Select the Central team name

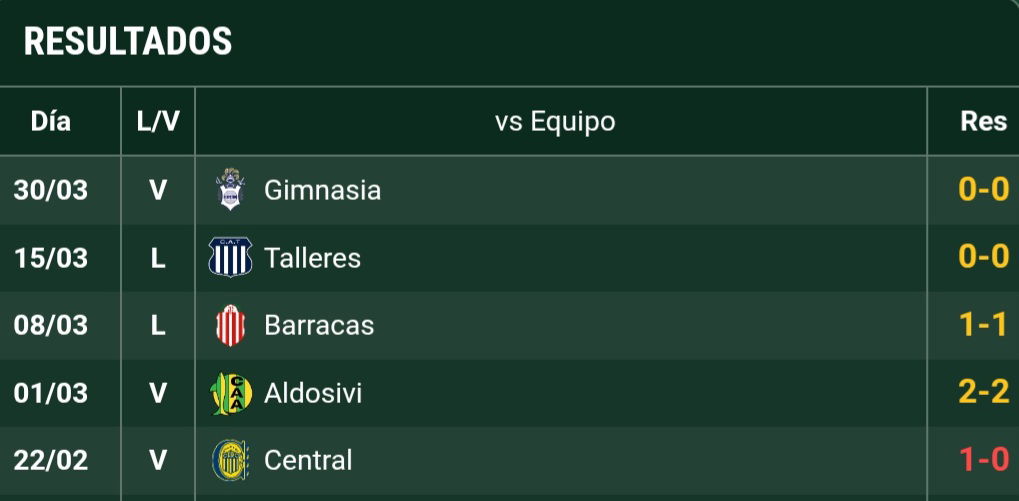pos(308,460)
